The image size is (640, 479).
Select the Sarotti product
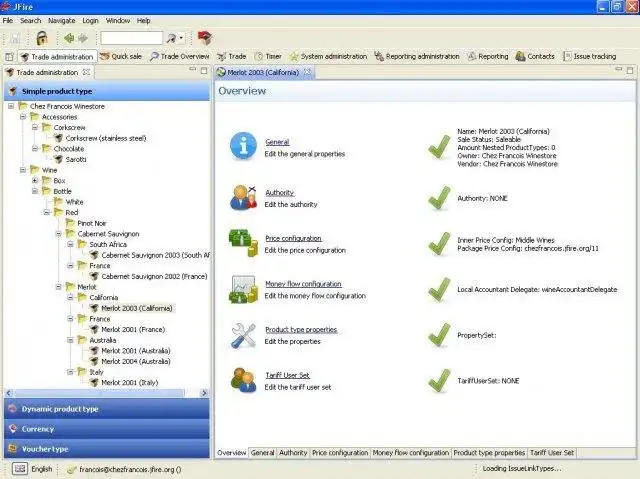(x=76, y=159)
